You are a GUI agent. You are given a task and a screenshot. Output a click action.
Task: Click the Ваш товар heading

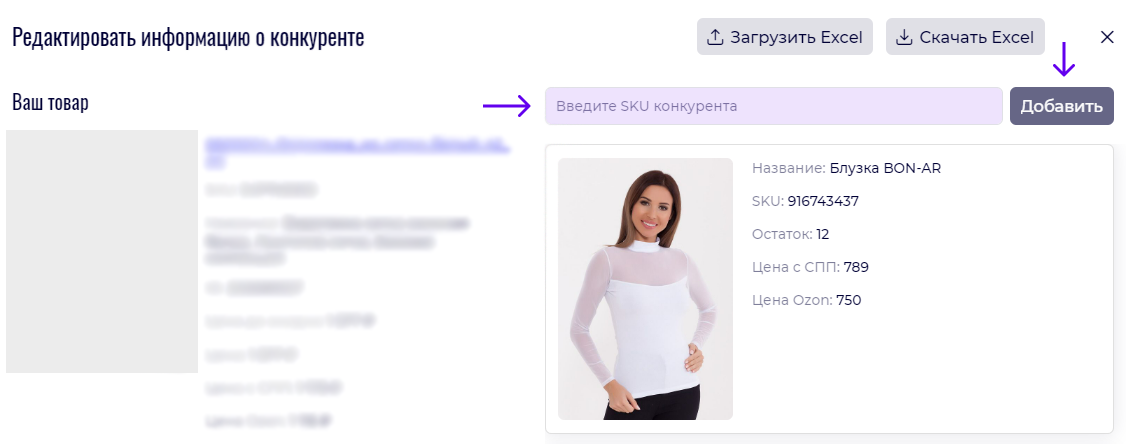[51, 103]
